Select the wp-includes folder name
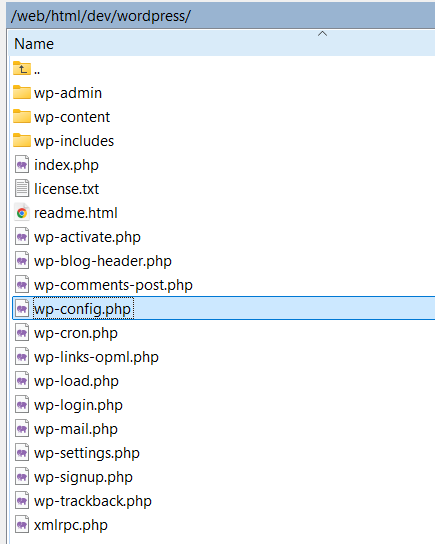 point(74,141)
